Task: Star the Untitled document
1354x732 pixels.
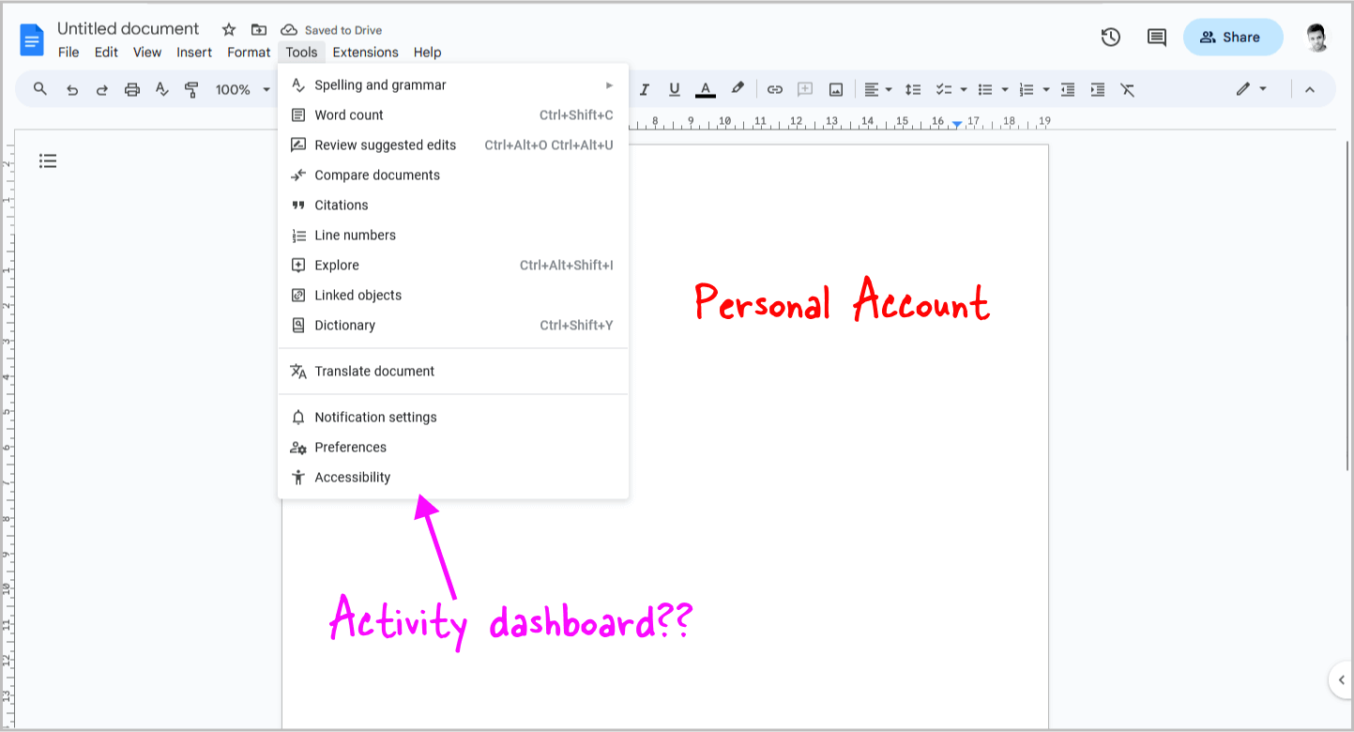Action: pos(229,30)
